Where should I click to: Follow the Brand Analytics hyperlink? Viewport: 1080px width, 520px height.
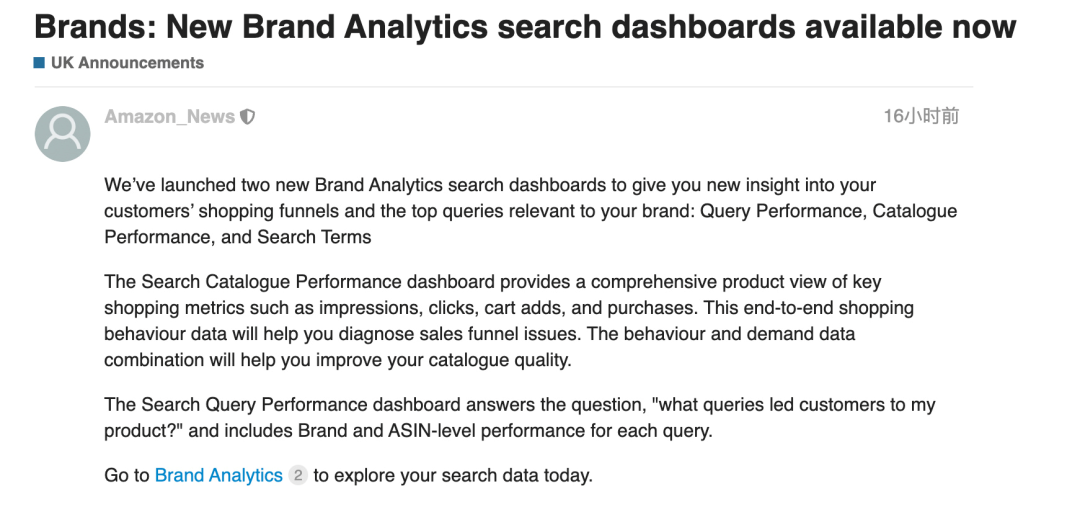coord(218,476)
